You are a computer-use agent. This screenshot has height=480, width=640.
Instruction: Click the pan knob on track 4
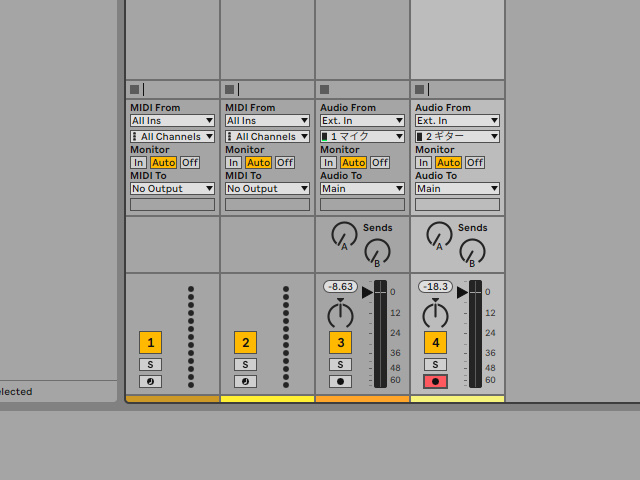click(x=435, y=315)
